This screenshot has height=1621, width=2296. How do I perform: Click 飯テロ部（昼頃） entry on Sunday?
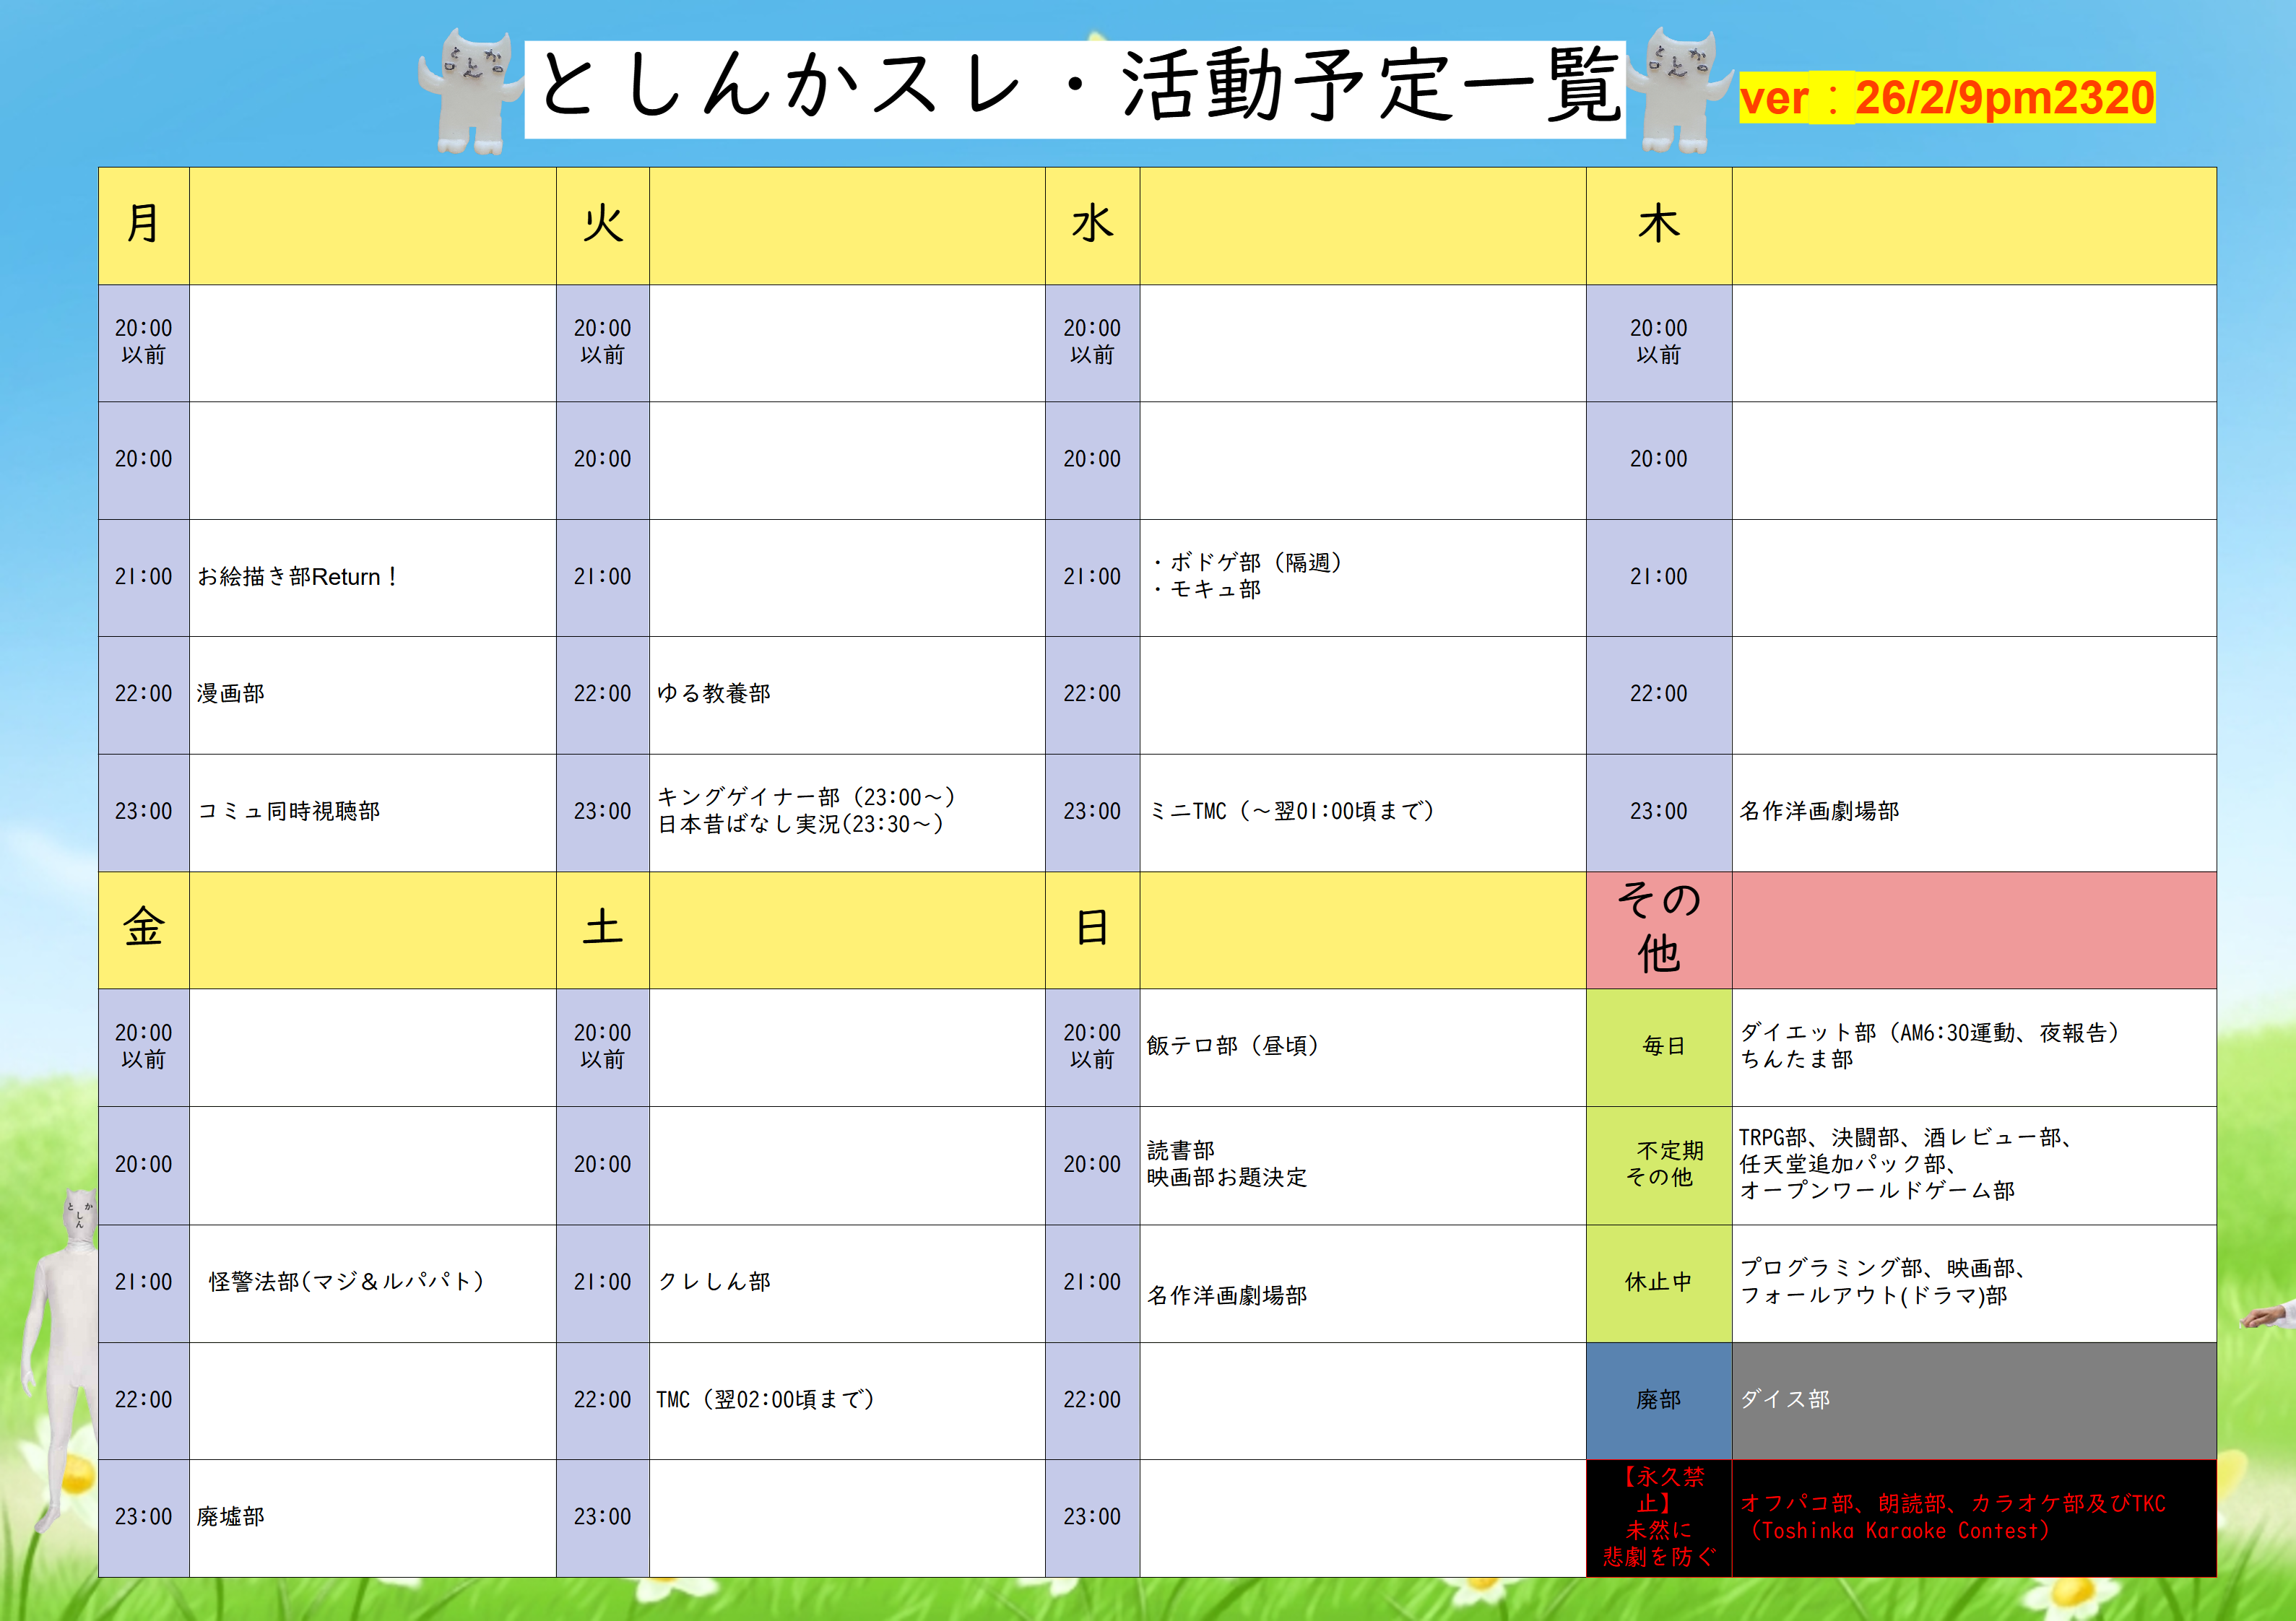1232,1046
